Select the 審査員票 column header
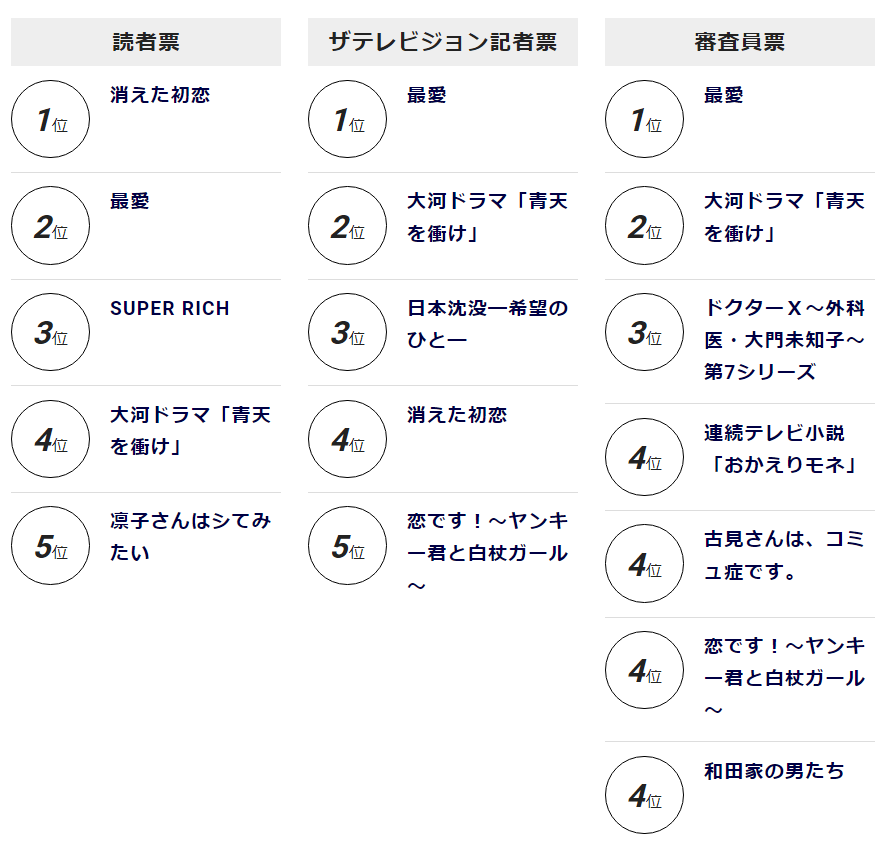The width and height of the screenshot is (890, 852). pyautogui.click(x=740, y=42)
